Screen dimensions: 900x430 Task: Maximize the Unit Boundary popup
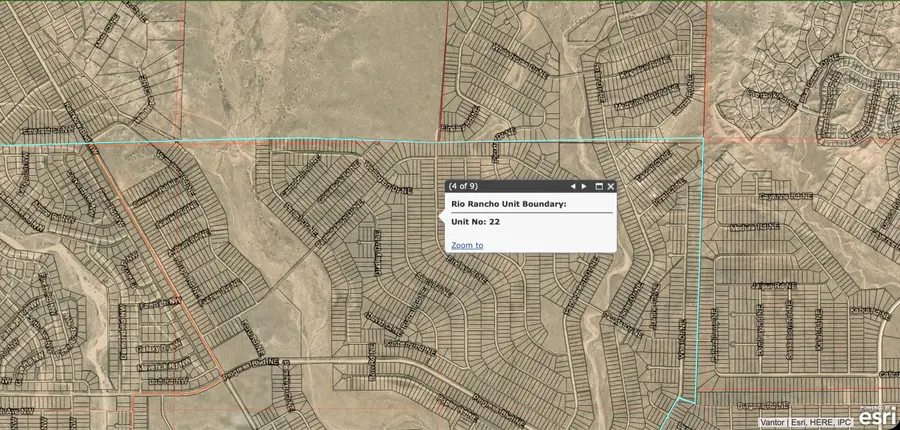pos(599,187)
